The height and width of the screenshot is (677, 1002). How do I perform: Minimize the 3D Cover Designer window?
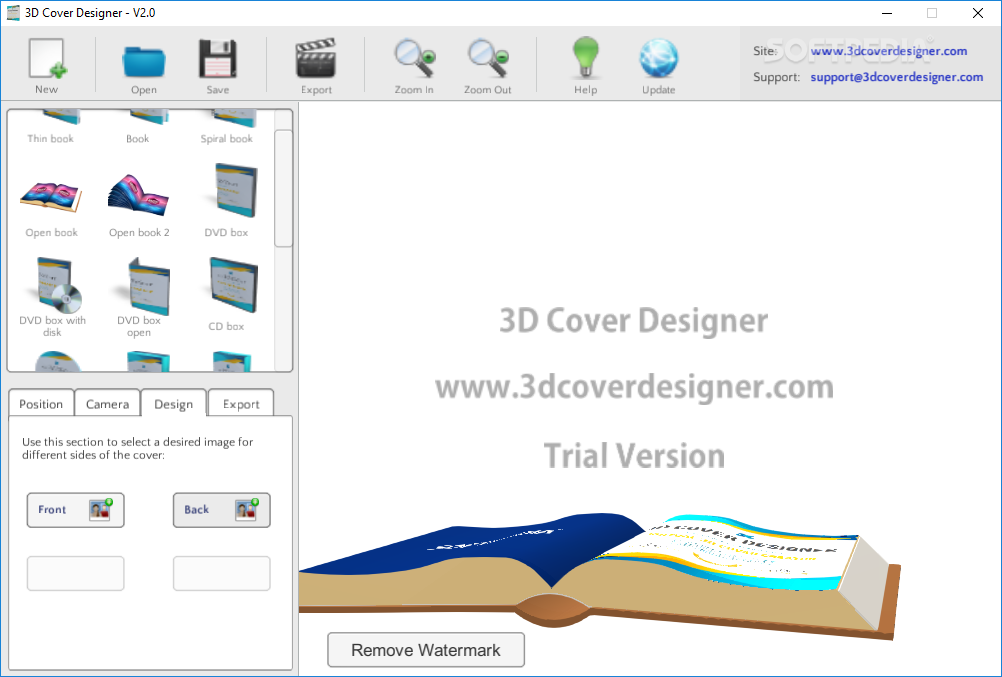click(888, 13)
